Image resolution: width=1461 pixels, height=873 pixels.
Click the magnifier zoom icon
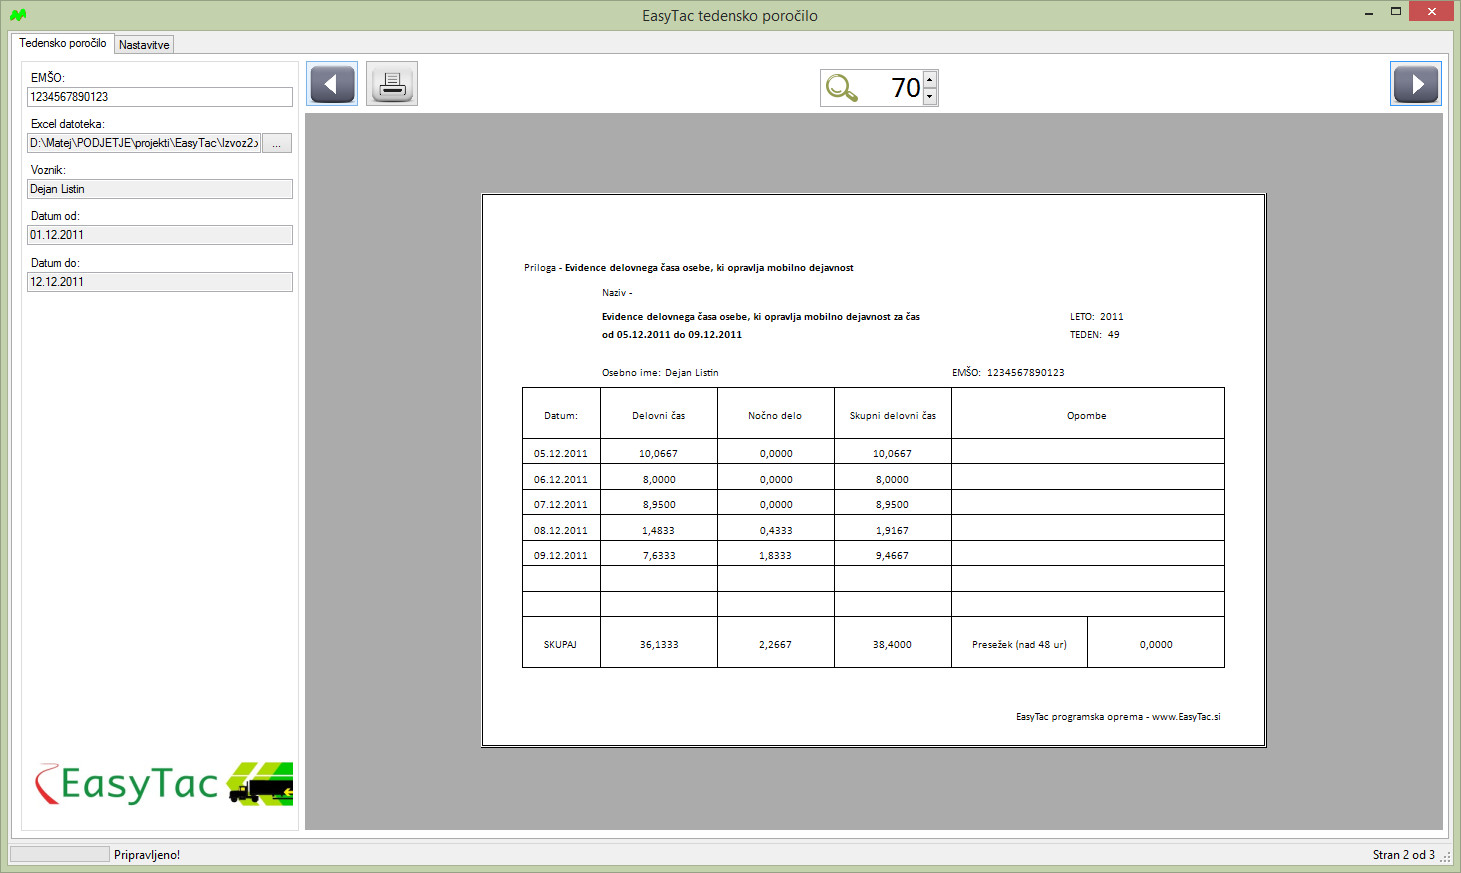click(x=840, y=87)
